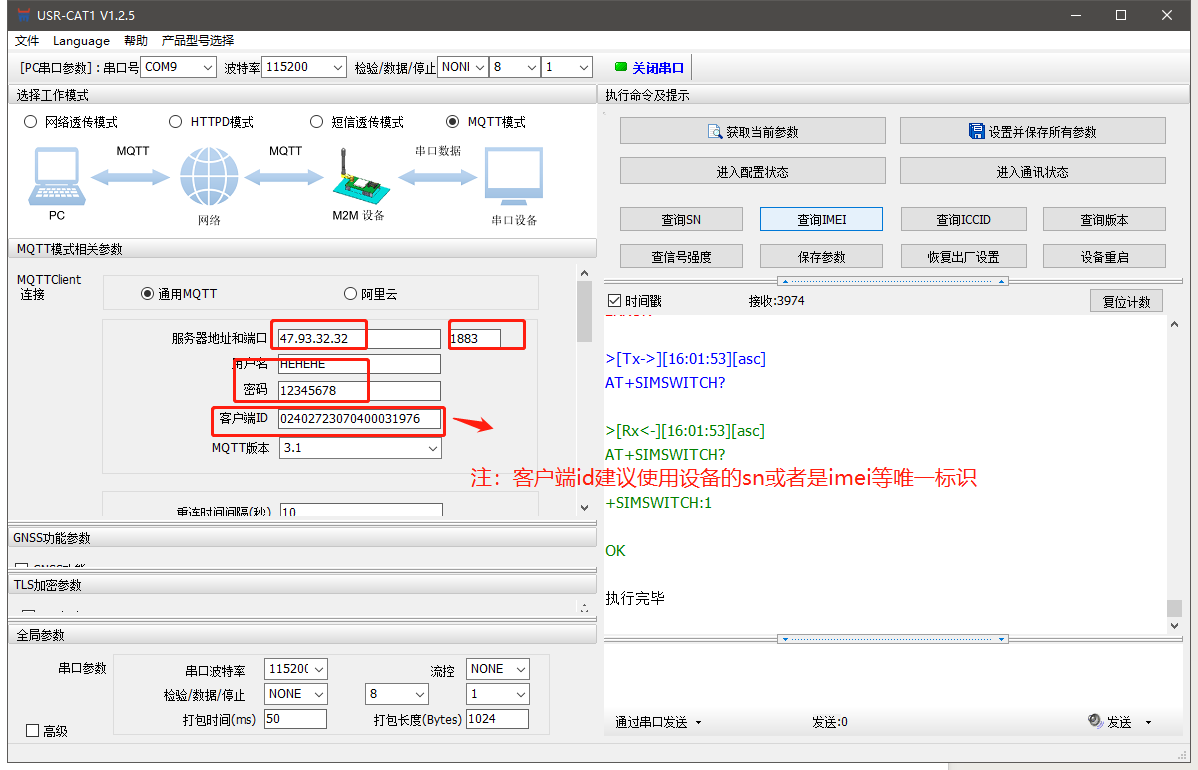
Task: Click 查信号强度 button
Action: [x=681, y=257]
